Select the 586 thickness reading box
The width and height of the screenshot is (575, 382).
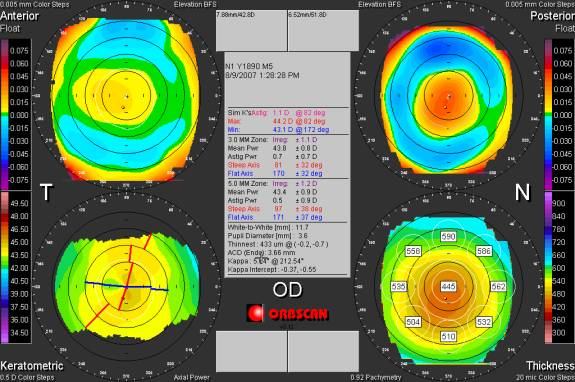tap(484, 251)
